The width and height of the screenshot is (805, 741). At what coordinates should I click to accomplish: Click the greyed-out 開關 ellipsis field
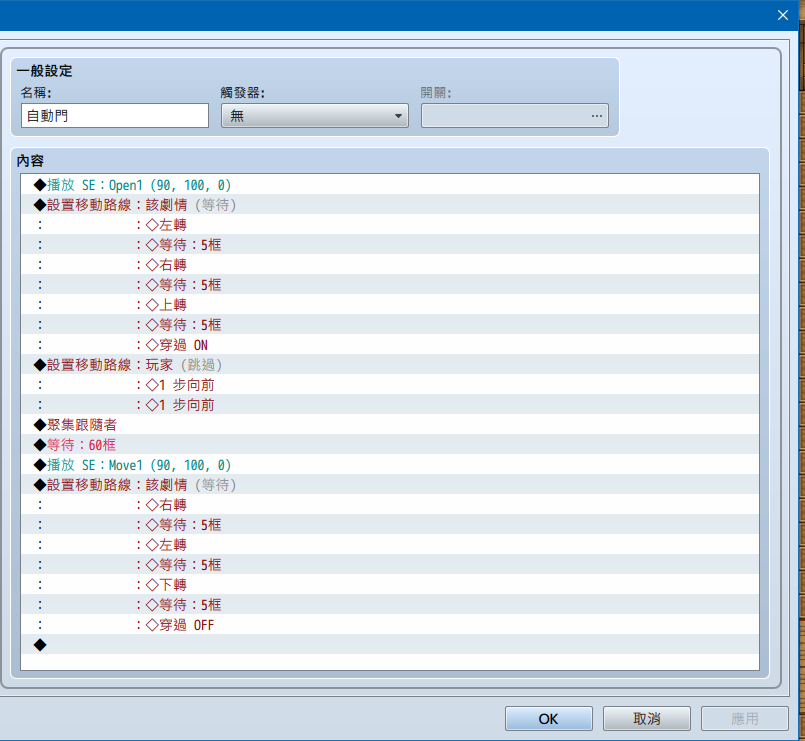click(514, 116)
